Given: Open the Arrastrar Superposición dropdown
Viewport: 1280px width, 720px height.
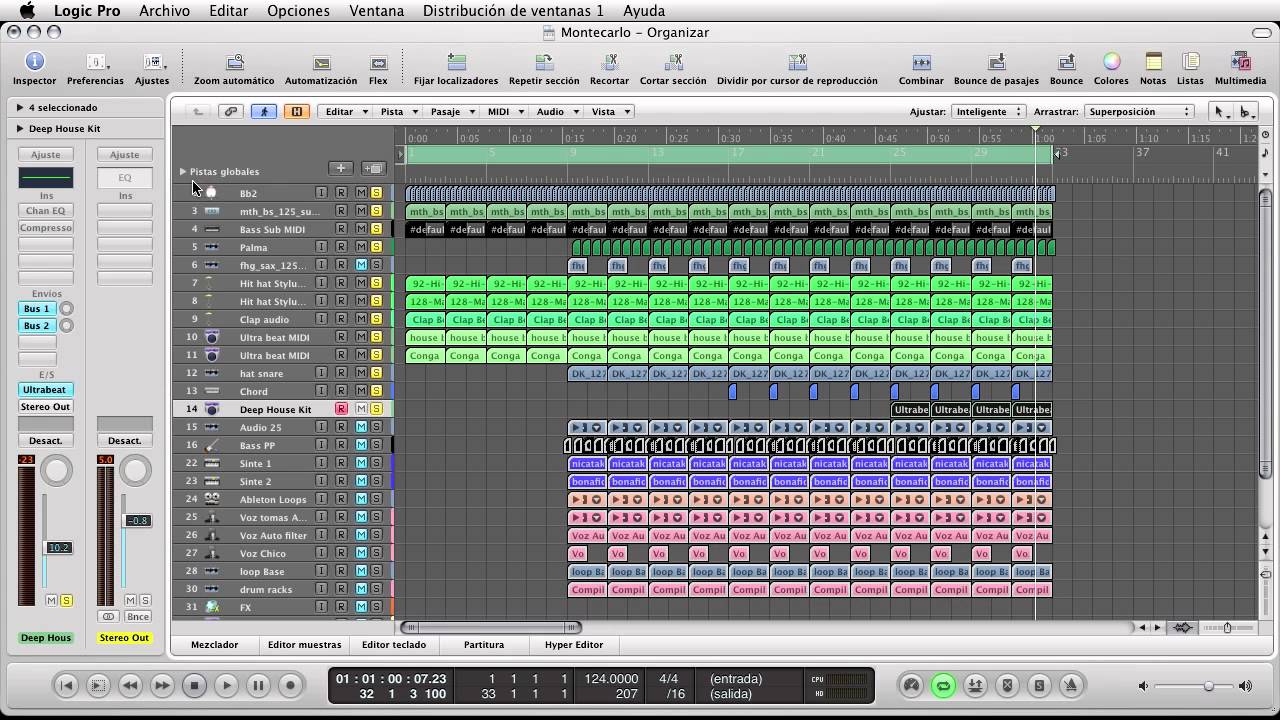Looking at the screenshot, I should pyautogui.click(x=1139, y=112).
